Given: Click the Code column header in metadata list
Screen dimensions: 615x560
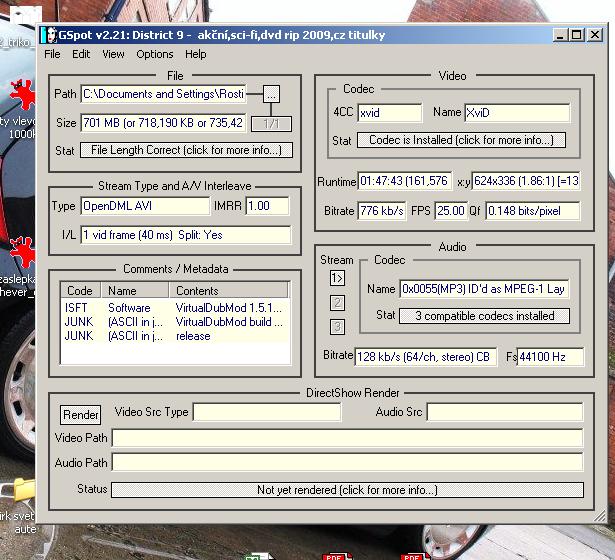Looking at the screenshot, I should pos(81,291).
